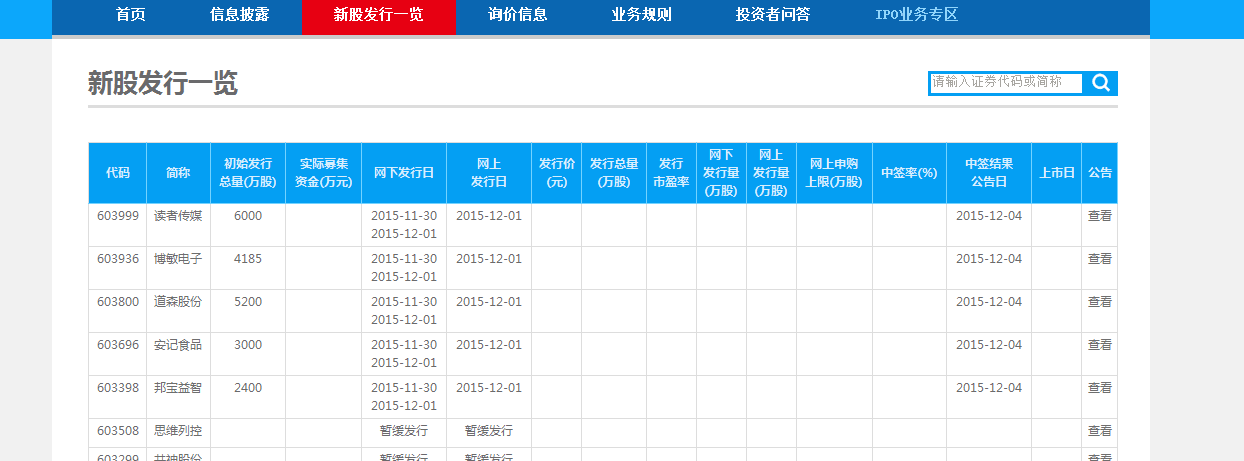Click the issue volume value 2400

pyautogui.click(x=248, y=388)
